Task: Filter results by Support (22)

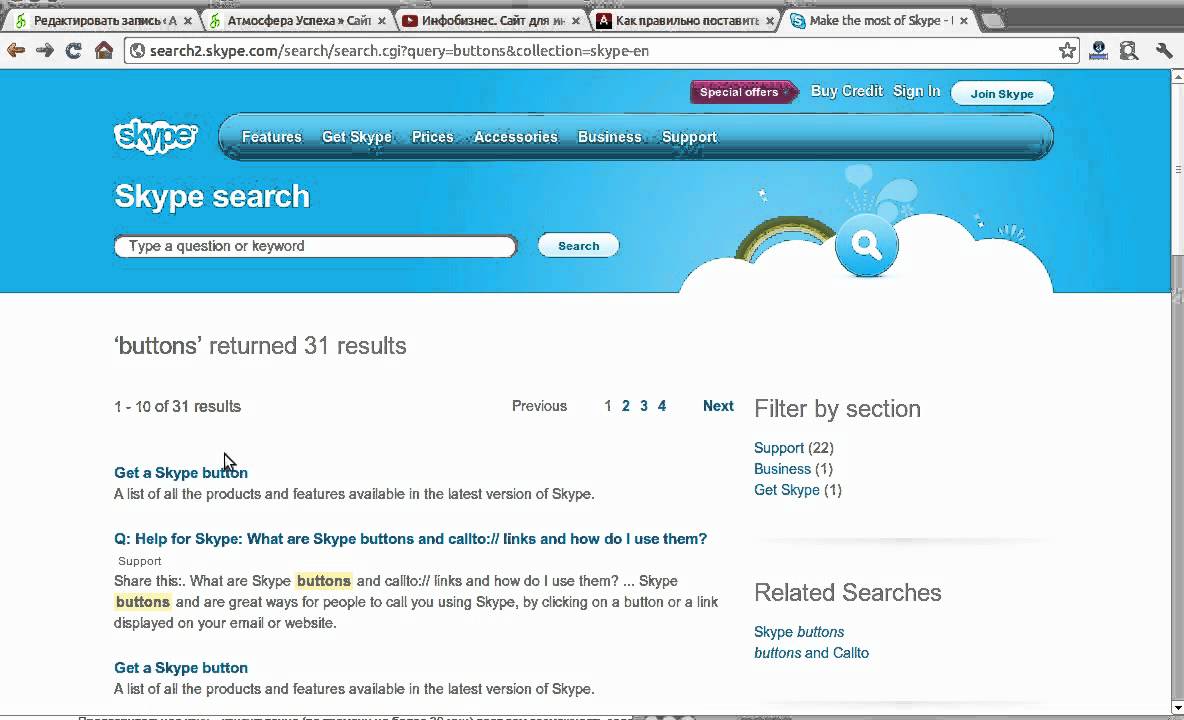Action: coord(794,448)
